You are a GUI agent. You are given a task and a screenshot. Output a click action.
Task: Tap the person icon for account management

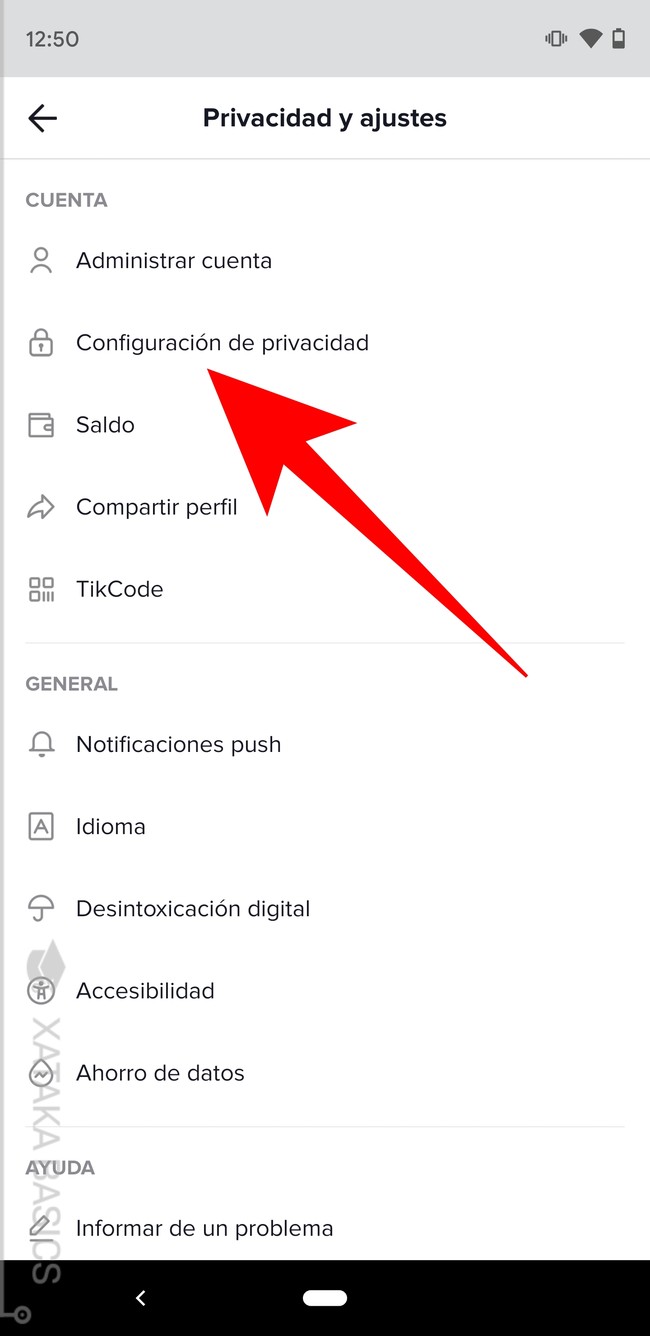(41, 261)
